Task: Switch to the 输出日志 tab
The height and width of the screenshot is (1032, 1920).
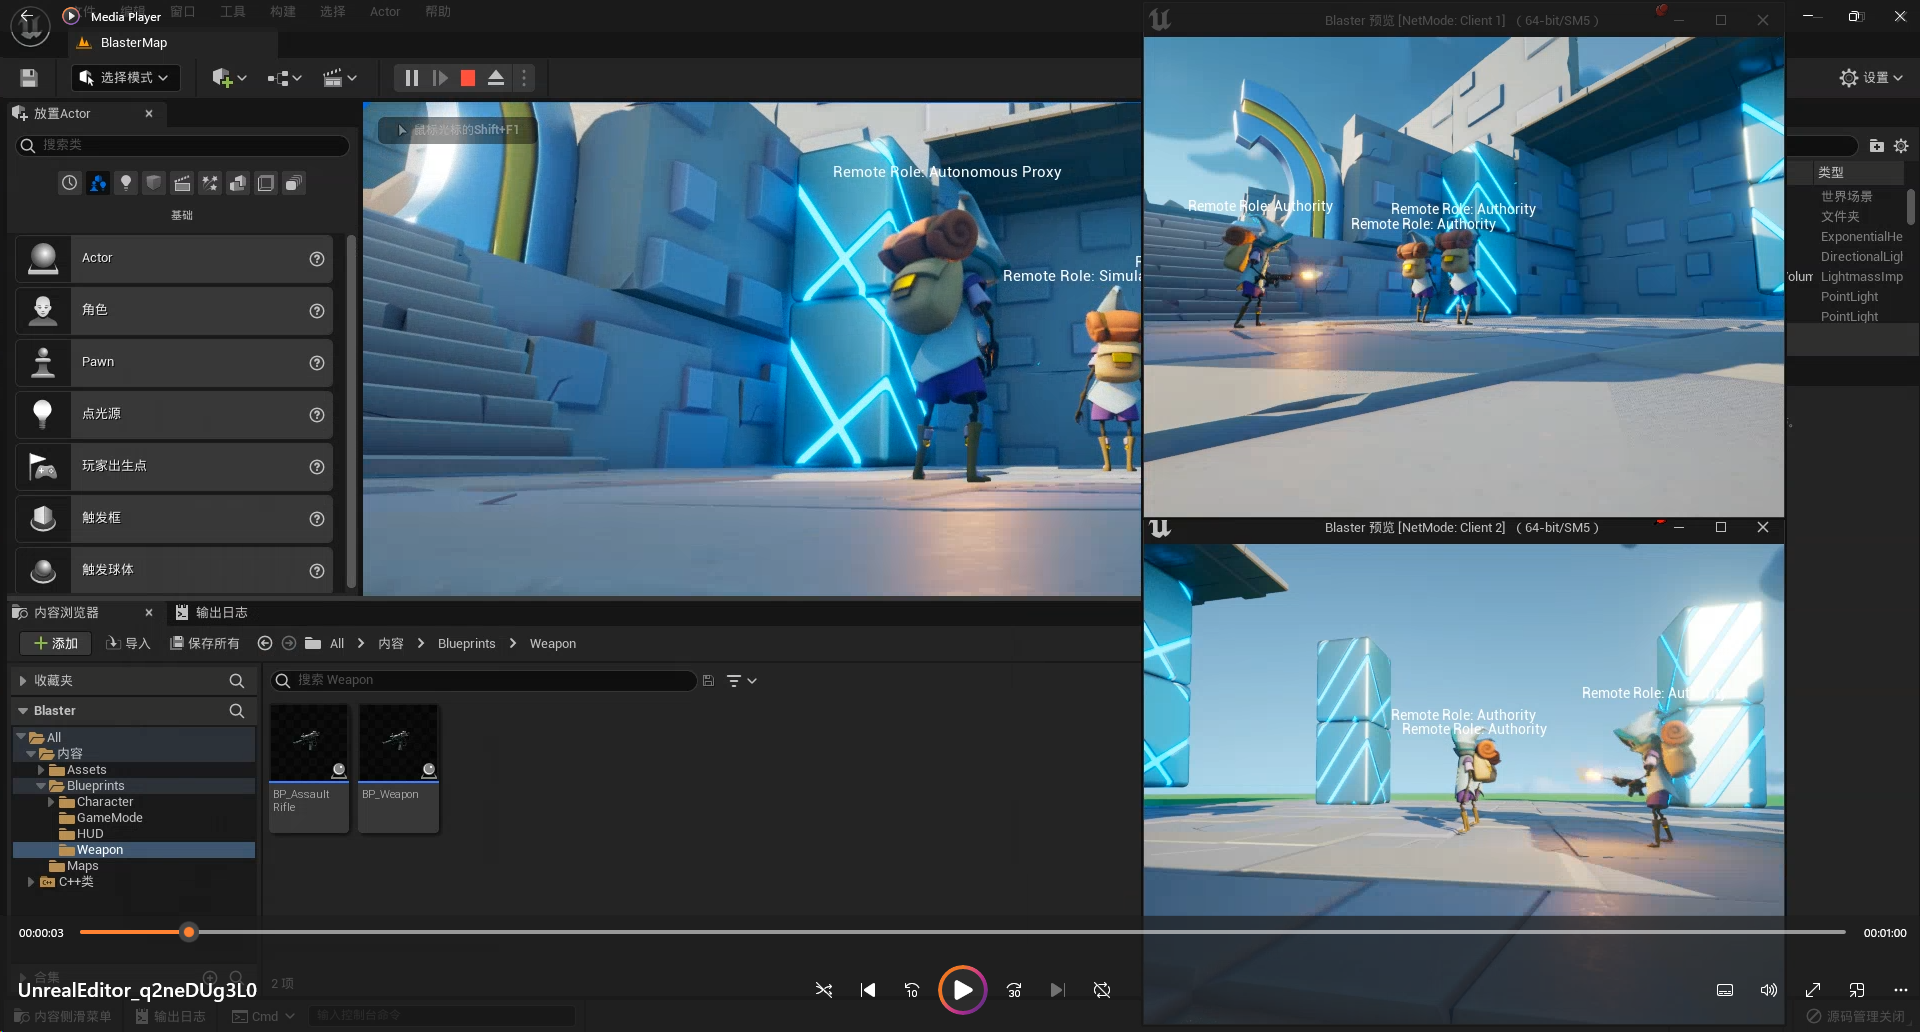Action: point(211,613)
